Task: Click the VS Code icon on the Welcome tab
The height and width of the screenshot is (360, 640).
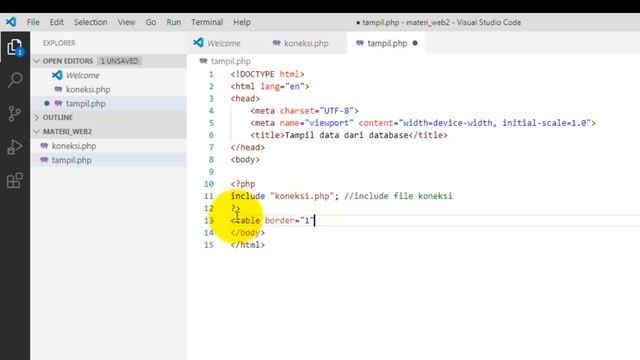Action: [x=198, y=42]
